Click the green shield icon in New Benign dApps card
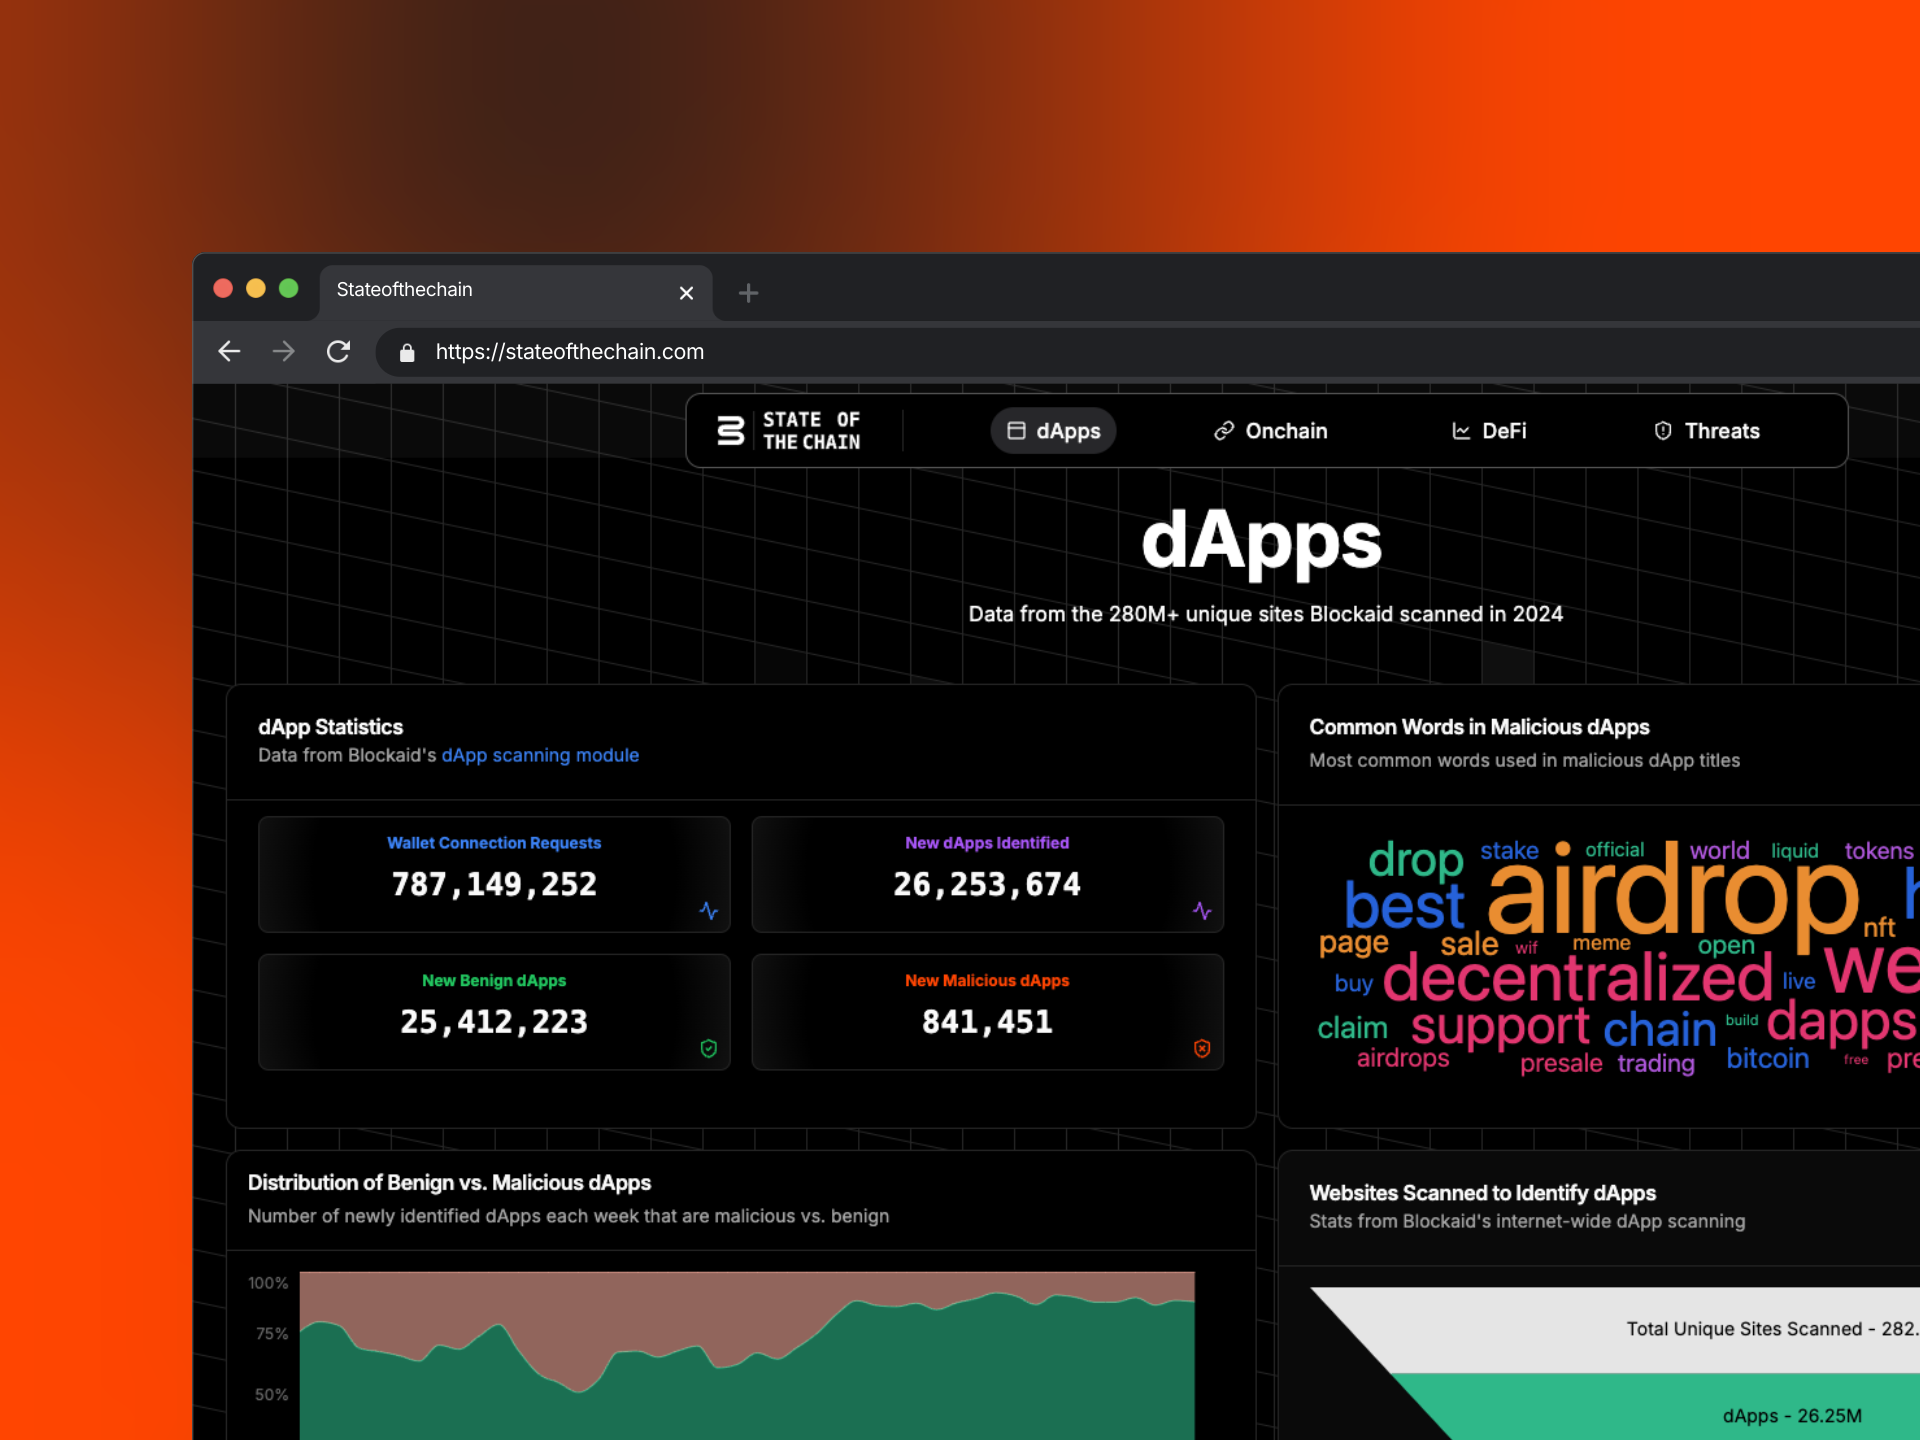 click(x=709, y=1048)
